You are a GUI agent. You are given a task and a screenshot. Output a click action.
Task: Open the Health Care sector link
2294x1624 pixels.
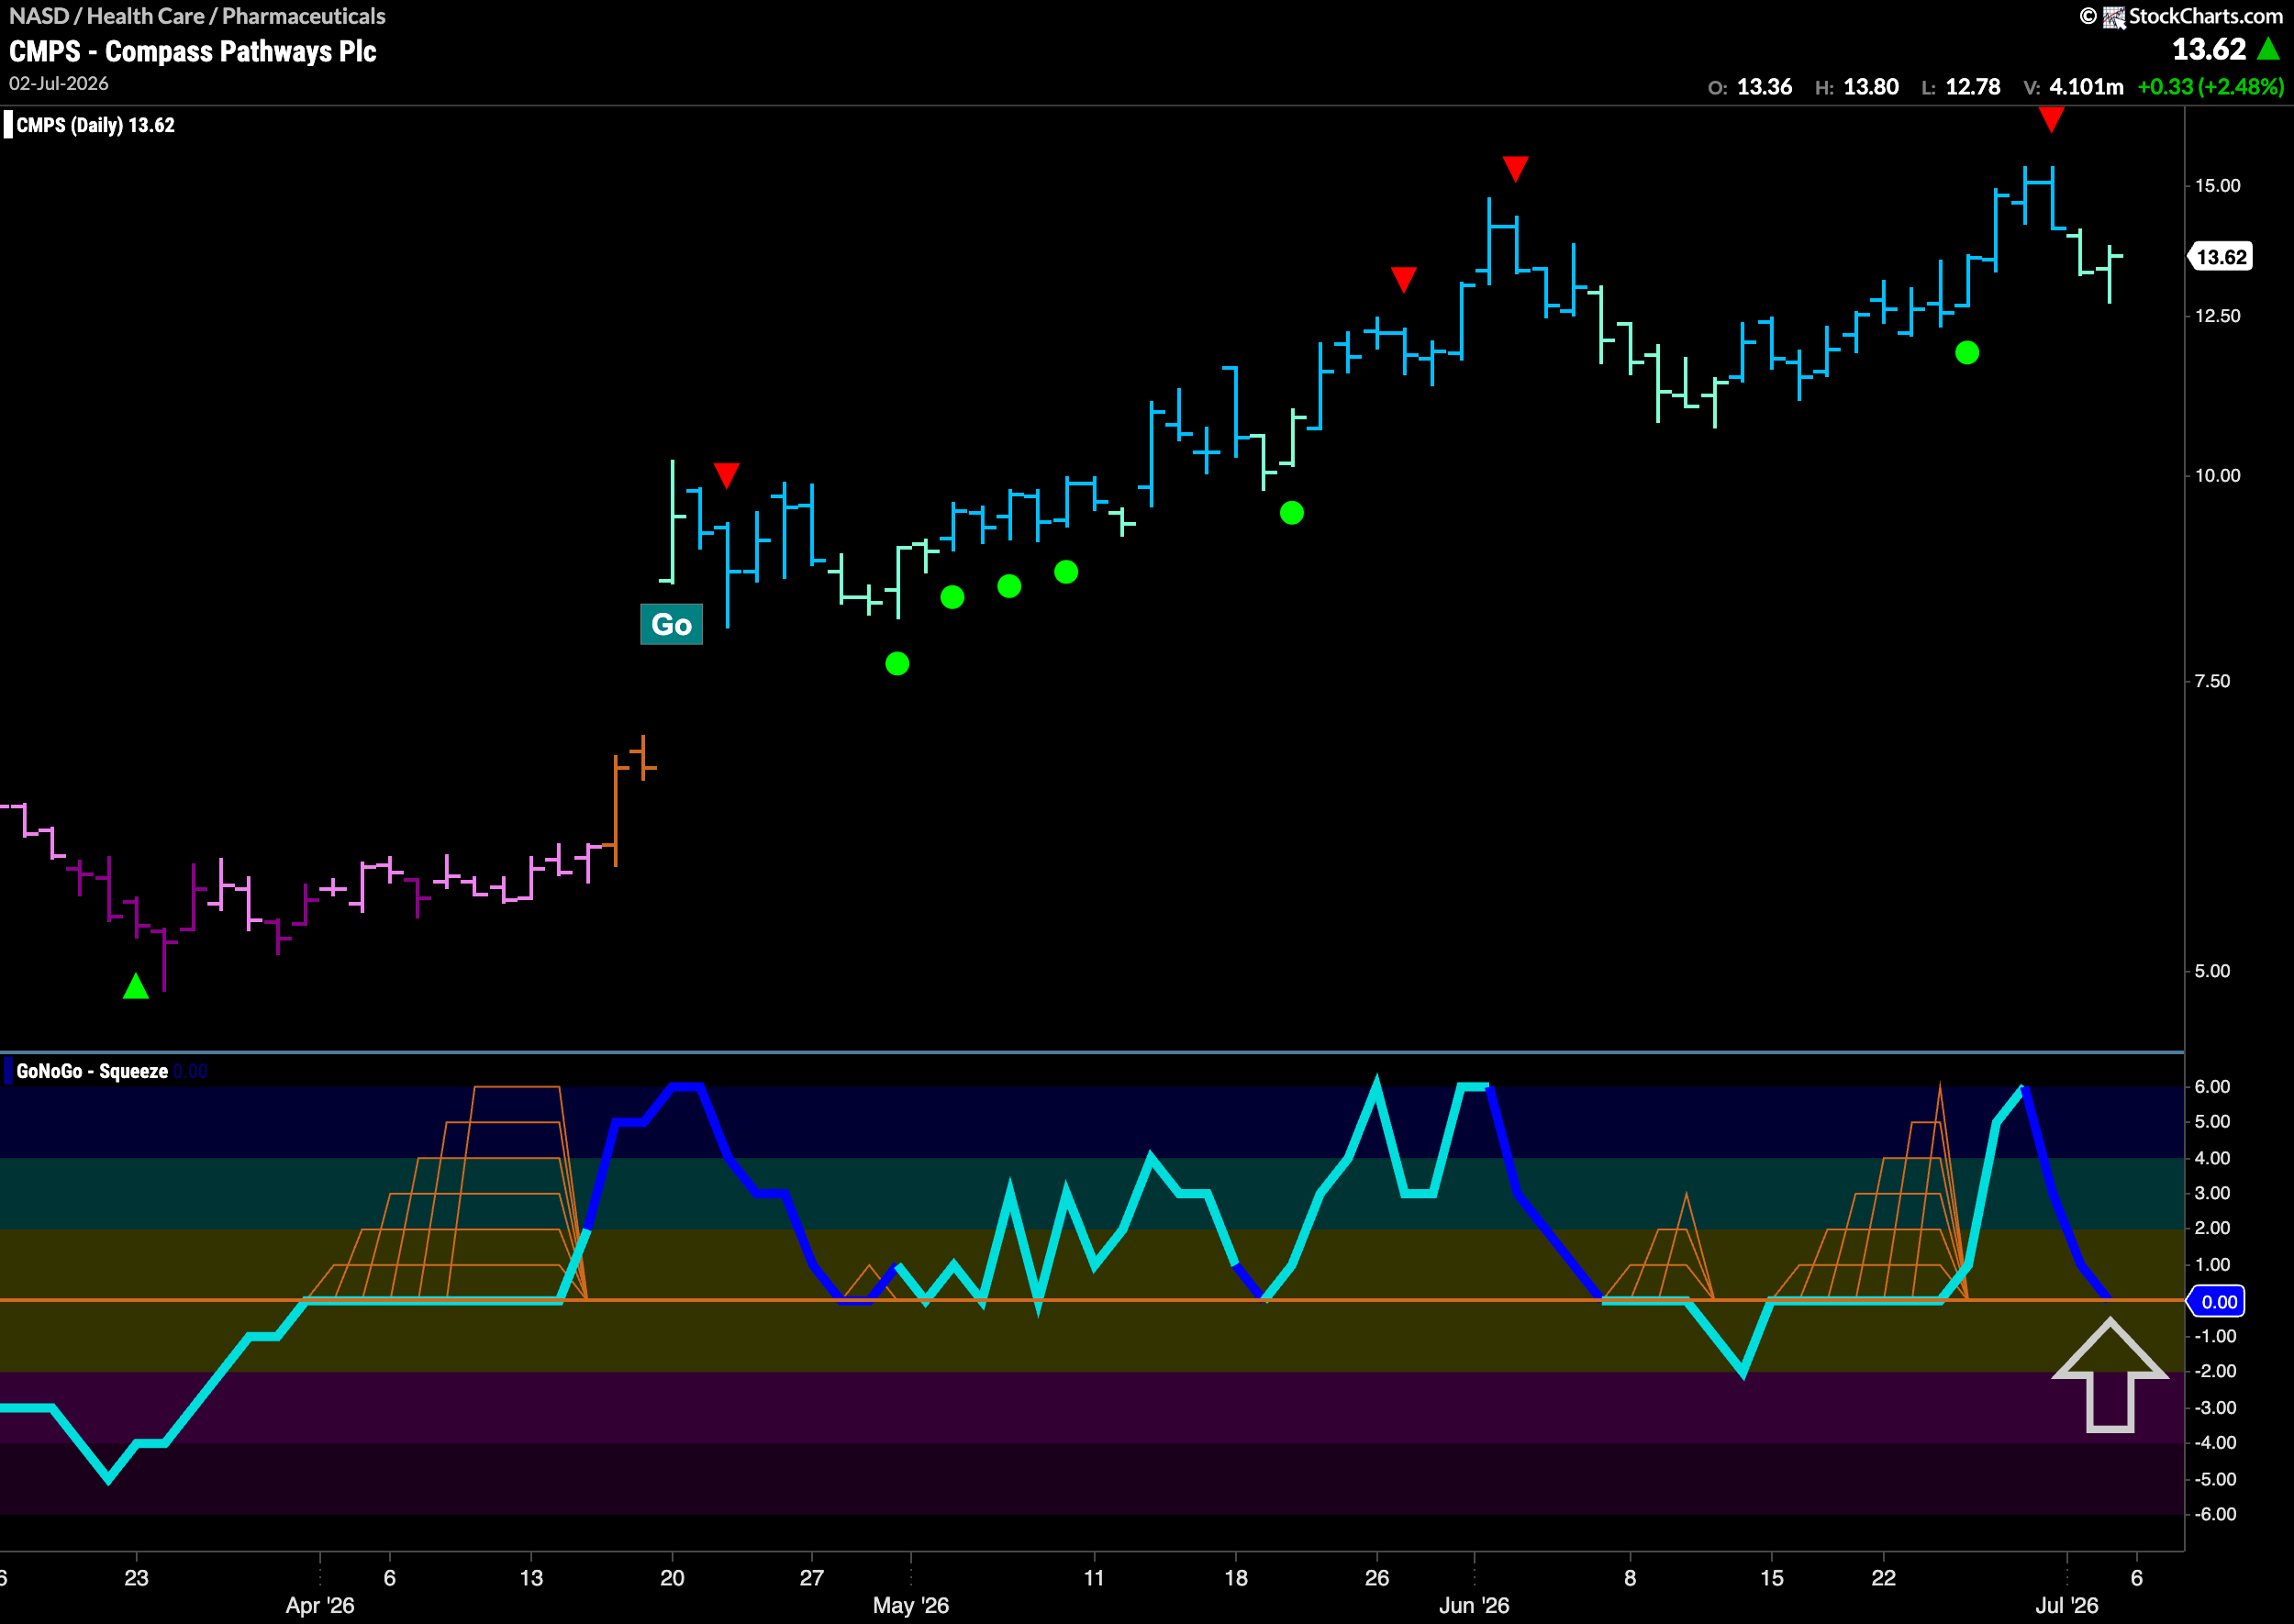click(x=145, y=16)
